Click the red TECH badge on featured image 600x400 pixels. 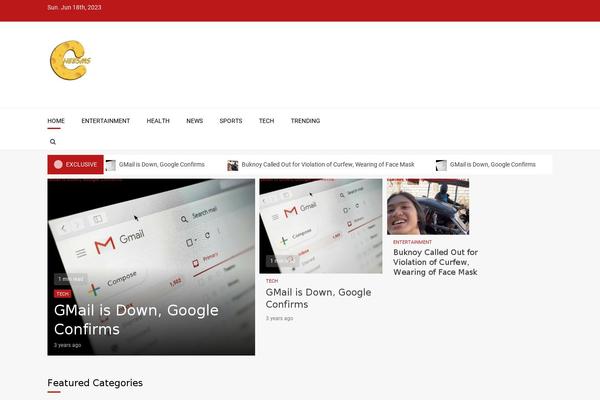point(62,294)
